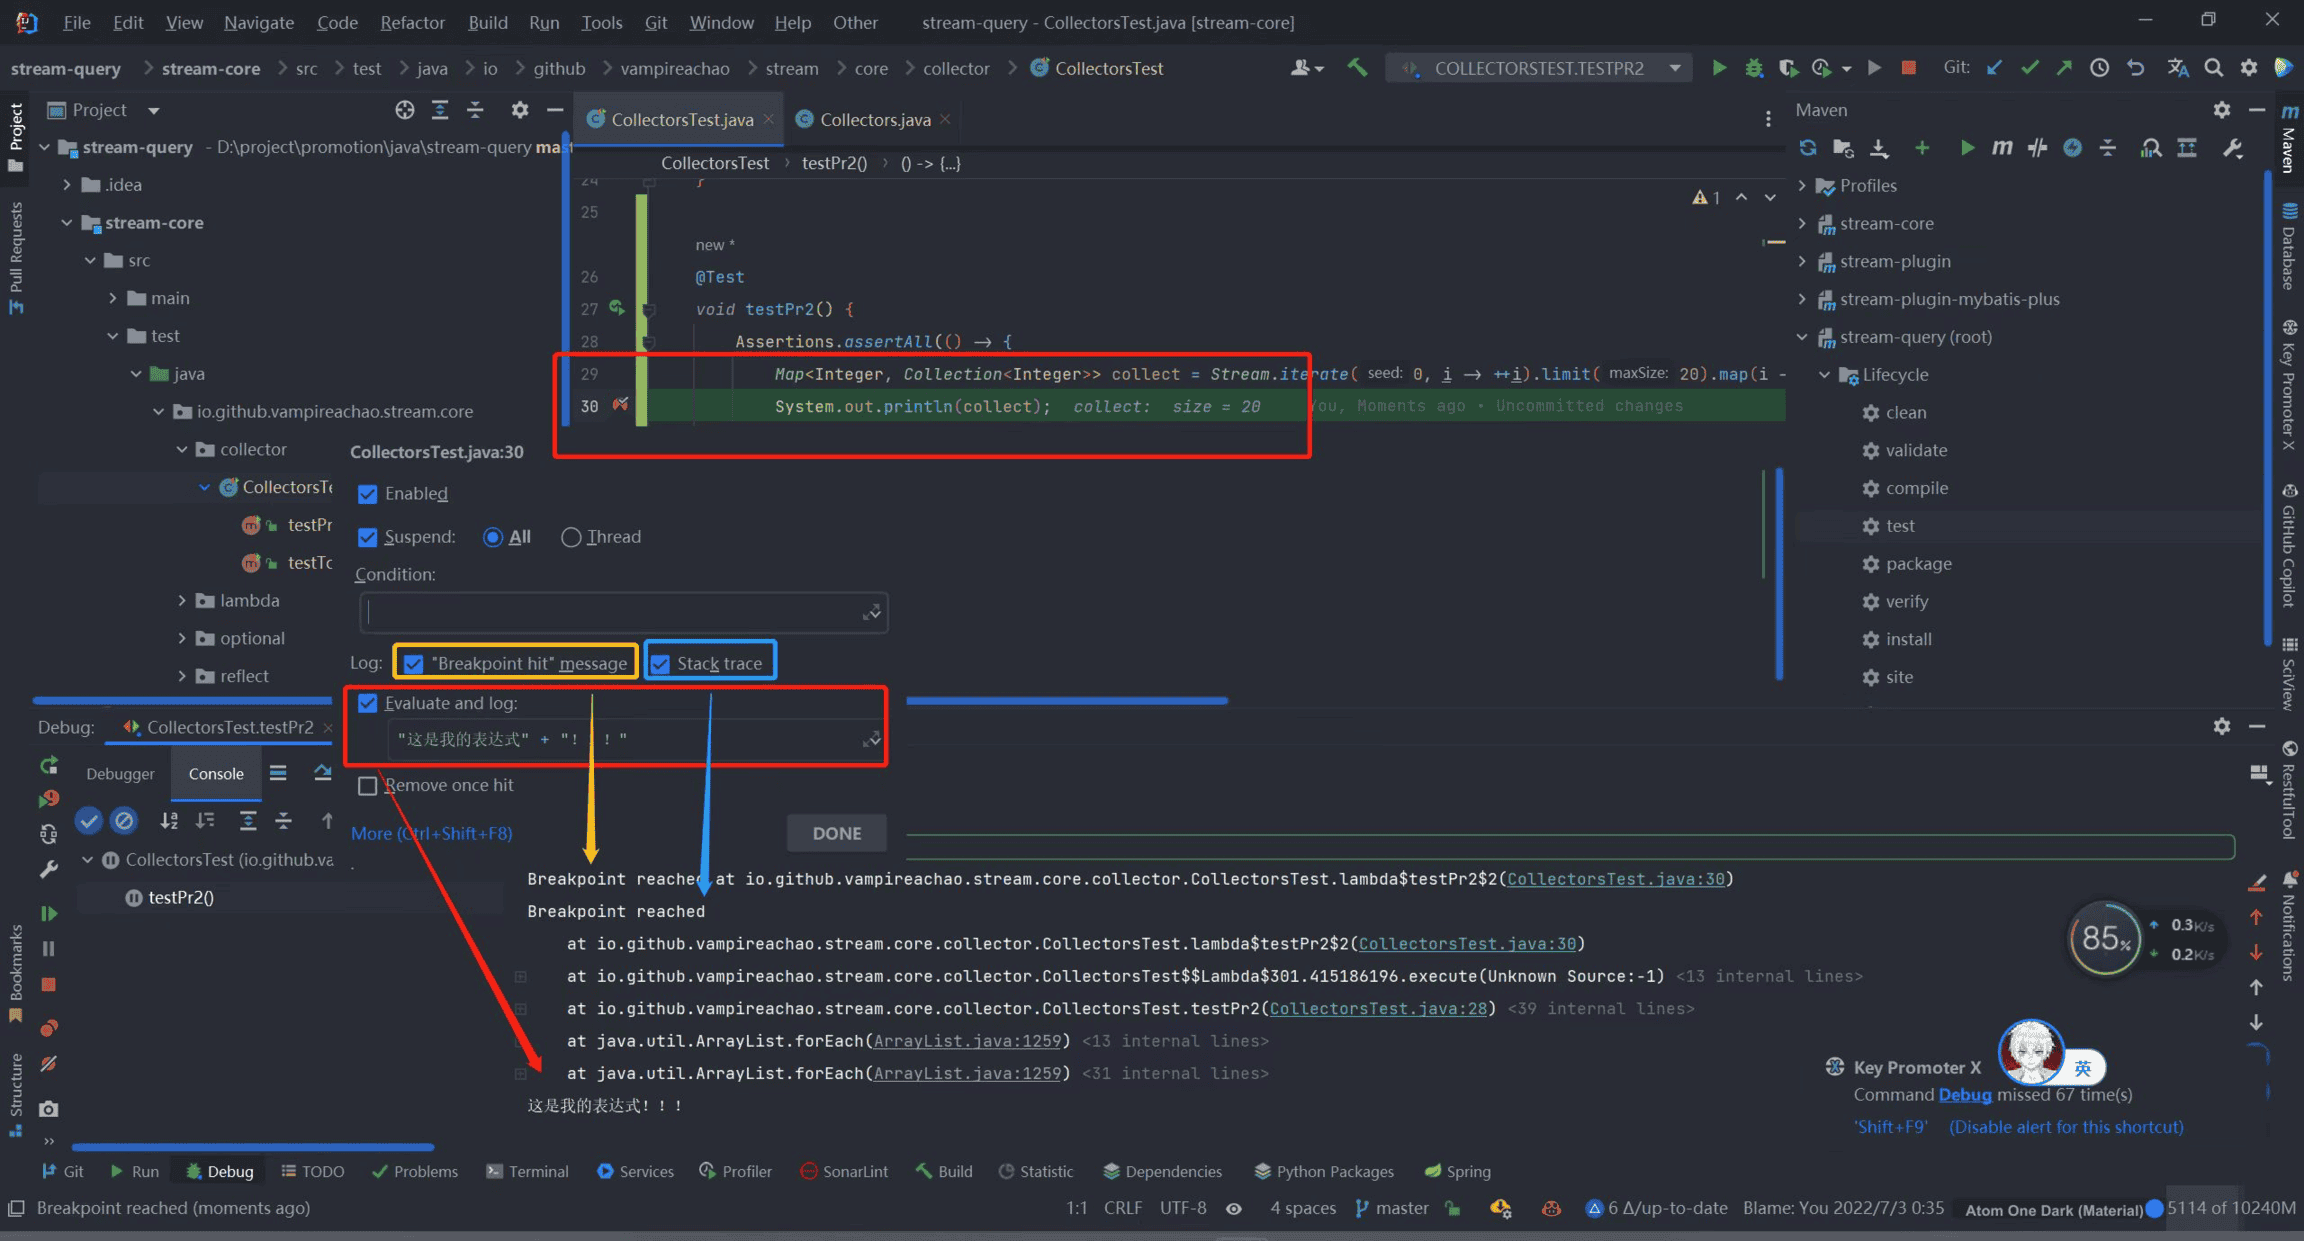Click the Build hammer icon

tap(1357, 68)
